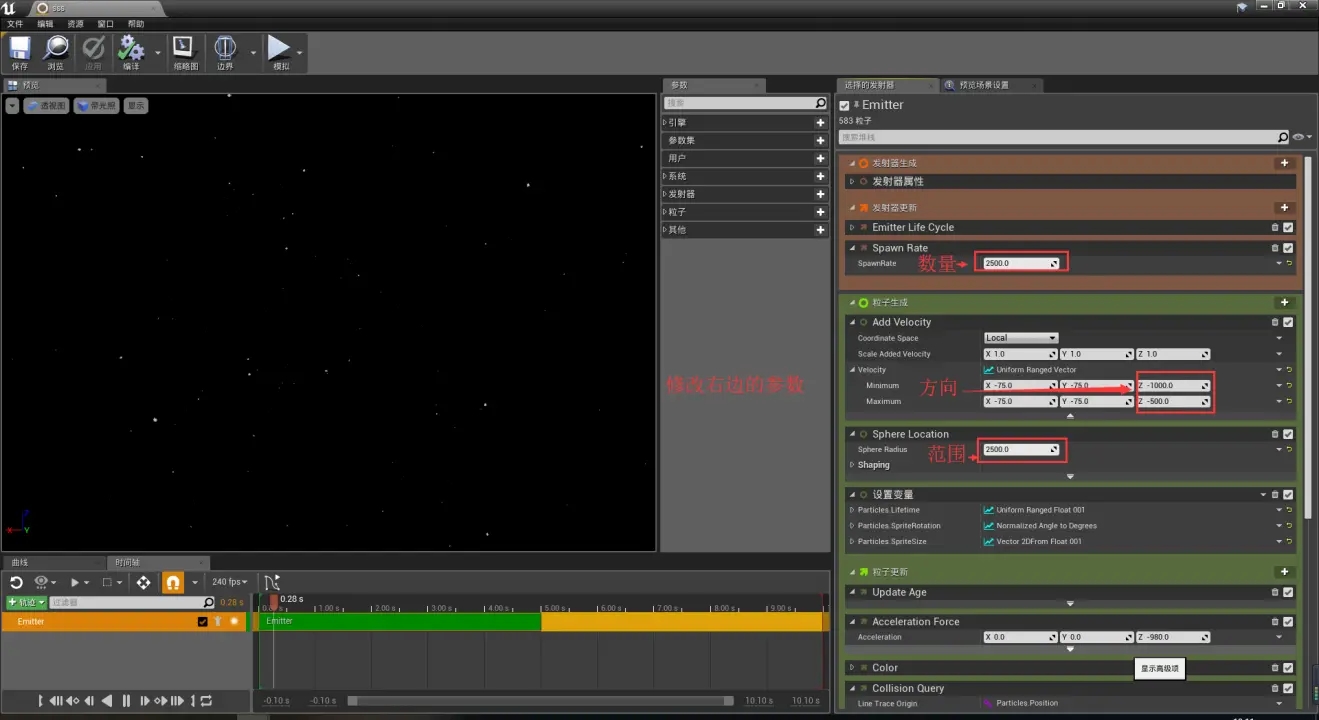Click the Sphere Radius value field
Screen dimensions: 1319x720
1021,449
